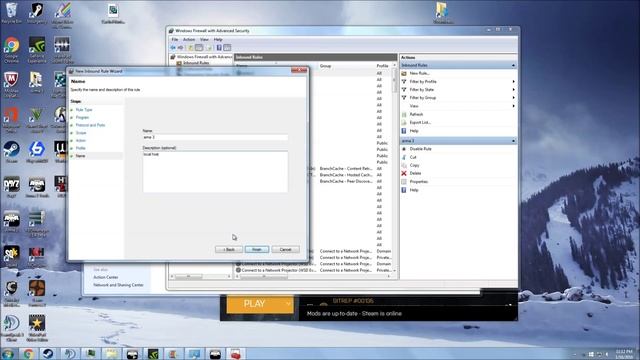640x360 pixels.
Task: Toggle the action pane toolbar icon
Action: (x=227, y=48)
